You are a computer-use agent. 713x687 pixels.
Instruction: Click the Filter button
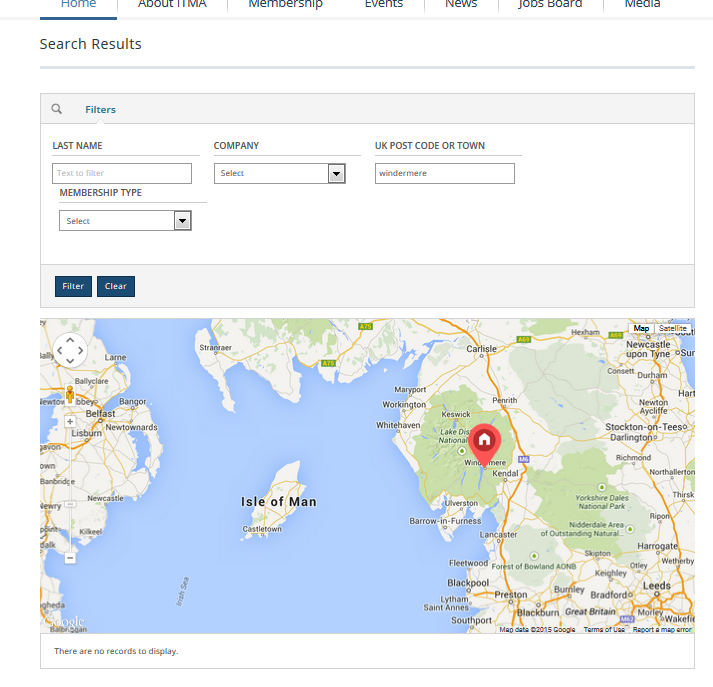click(x=73, y=286)
